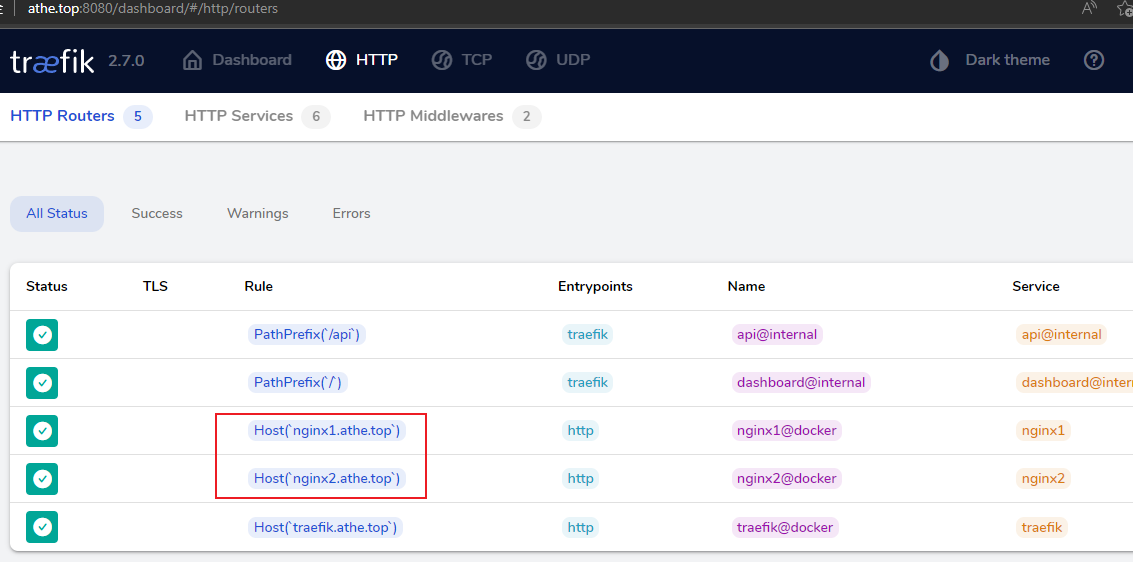Click the TCP section icon
This screenshot has width=1133, height=562.
(441, 60)
